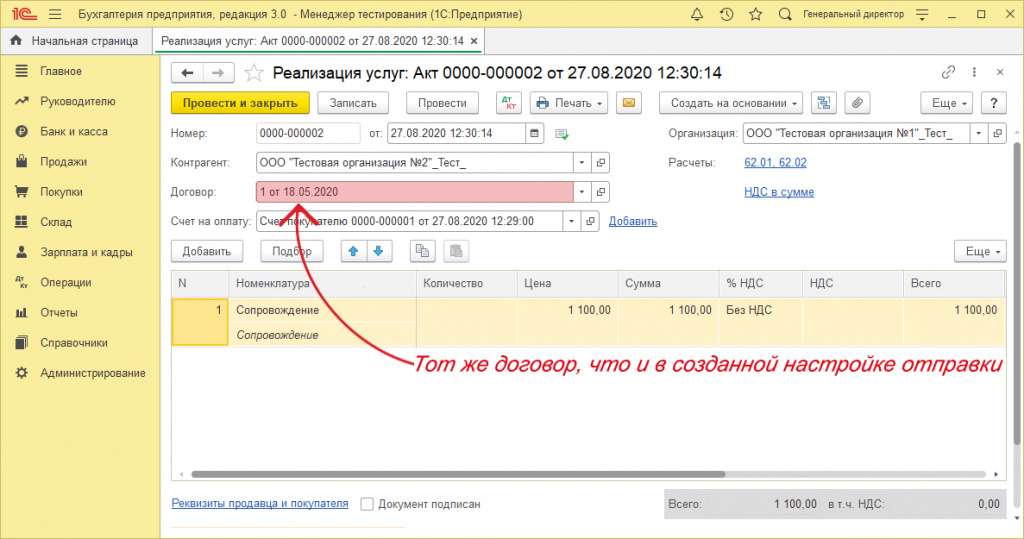
Task: Open Справочники section
Action: (x=74, y=342)
